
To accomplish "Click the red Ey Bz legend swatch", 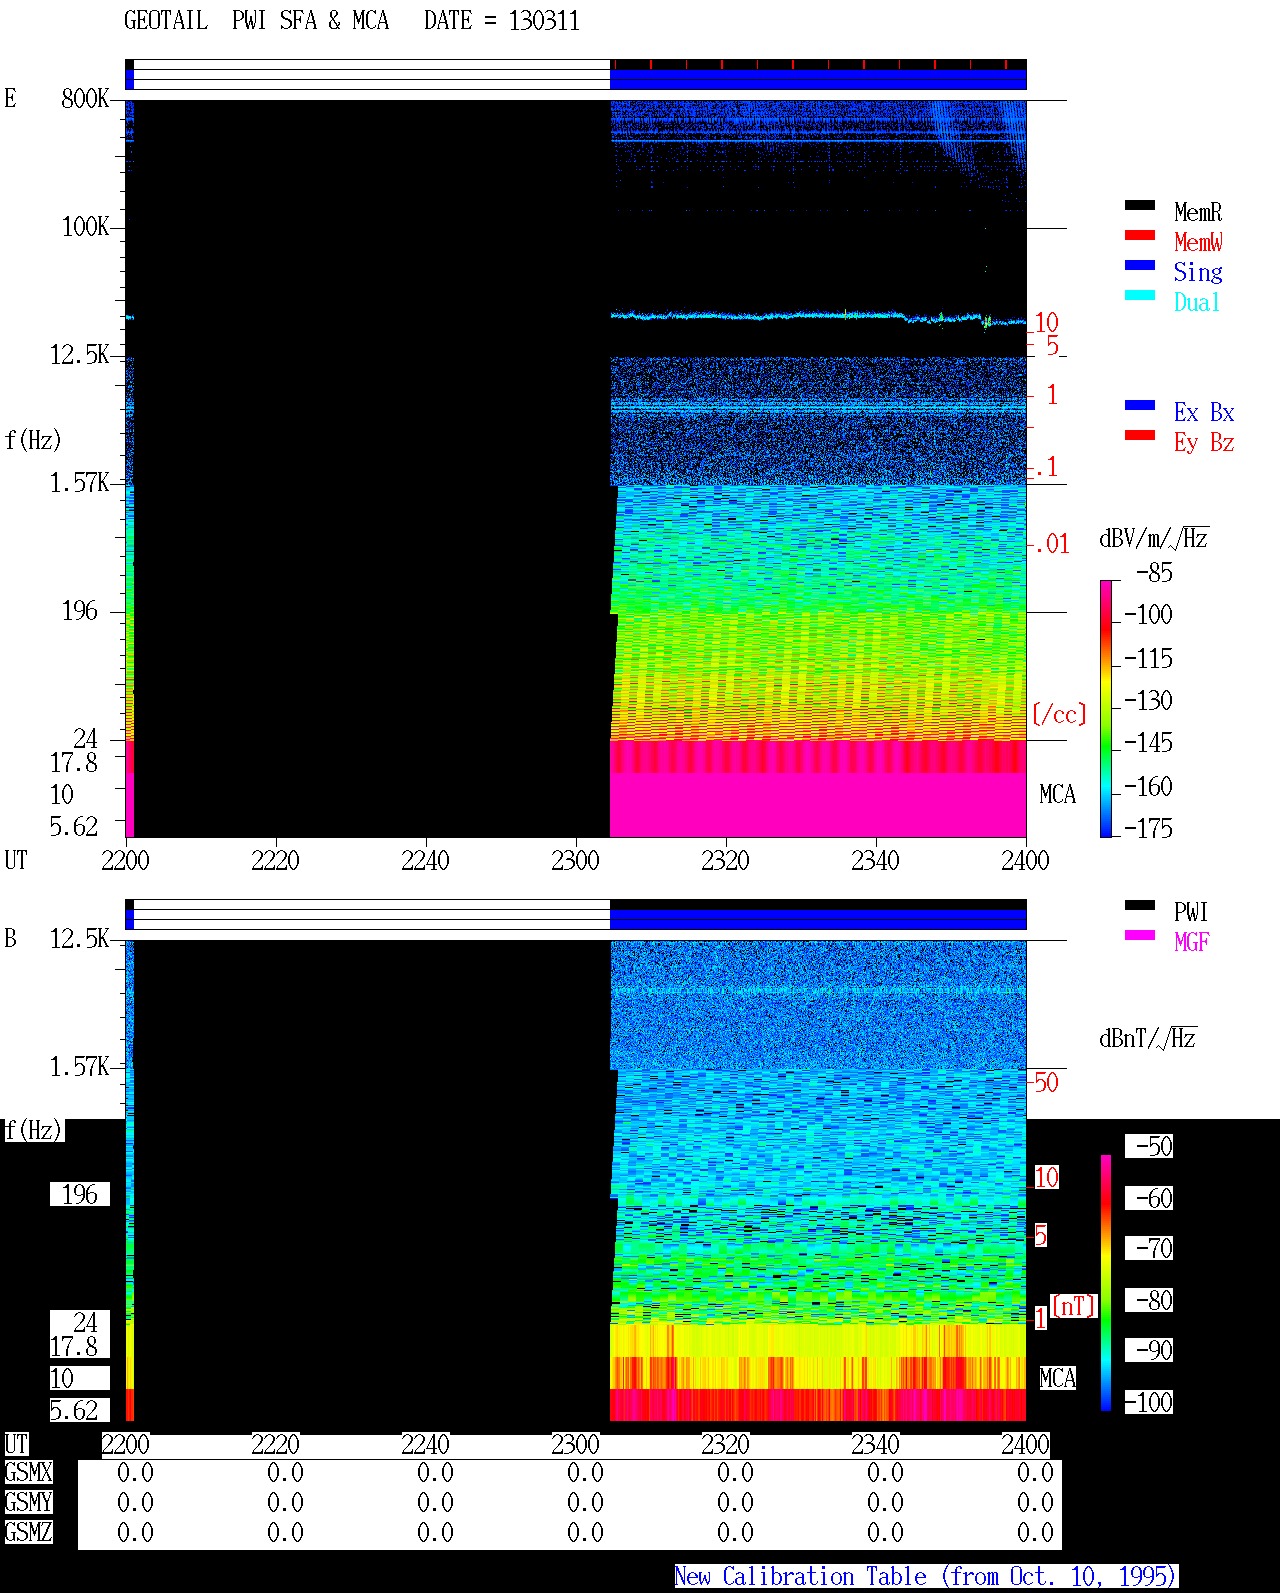I will point(1140,436).
